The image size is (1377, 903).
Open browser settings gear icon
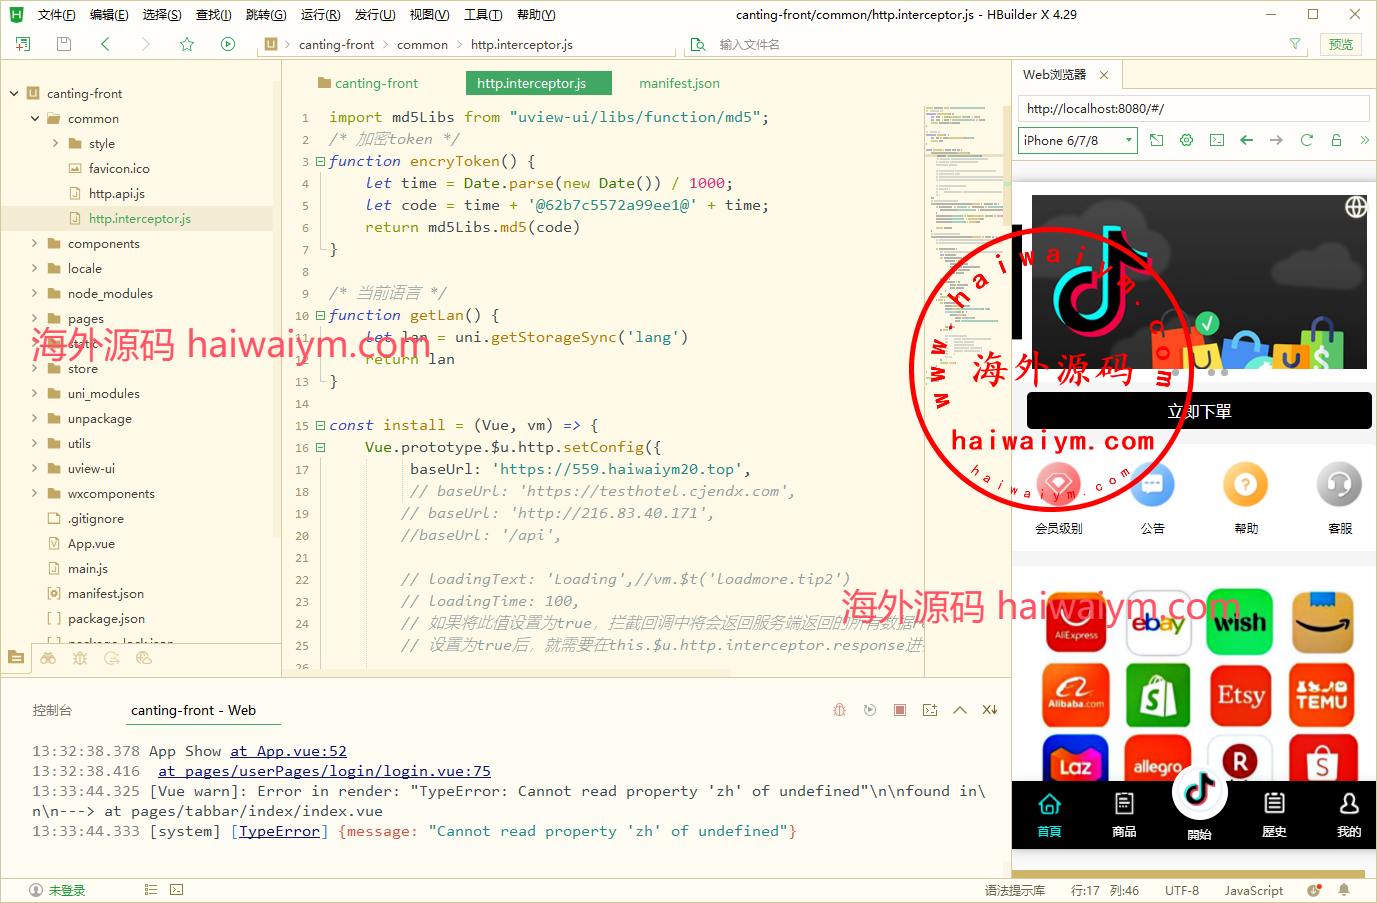point(1186,141)
